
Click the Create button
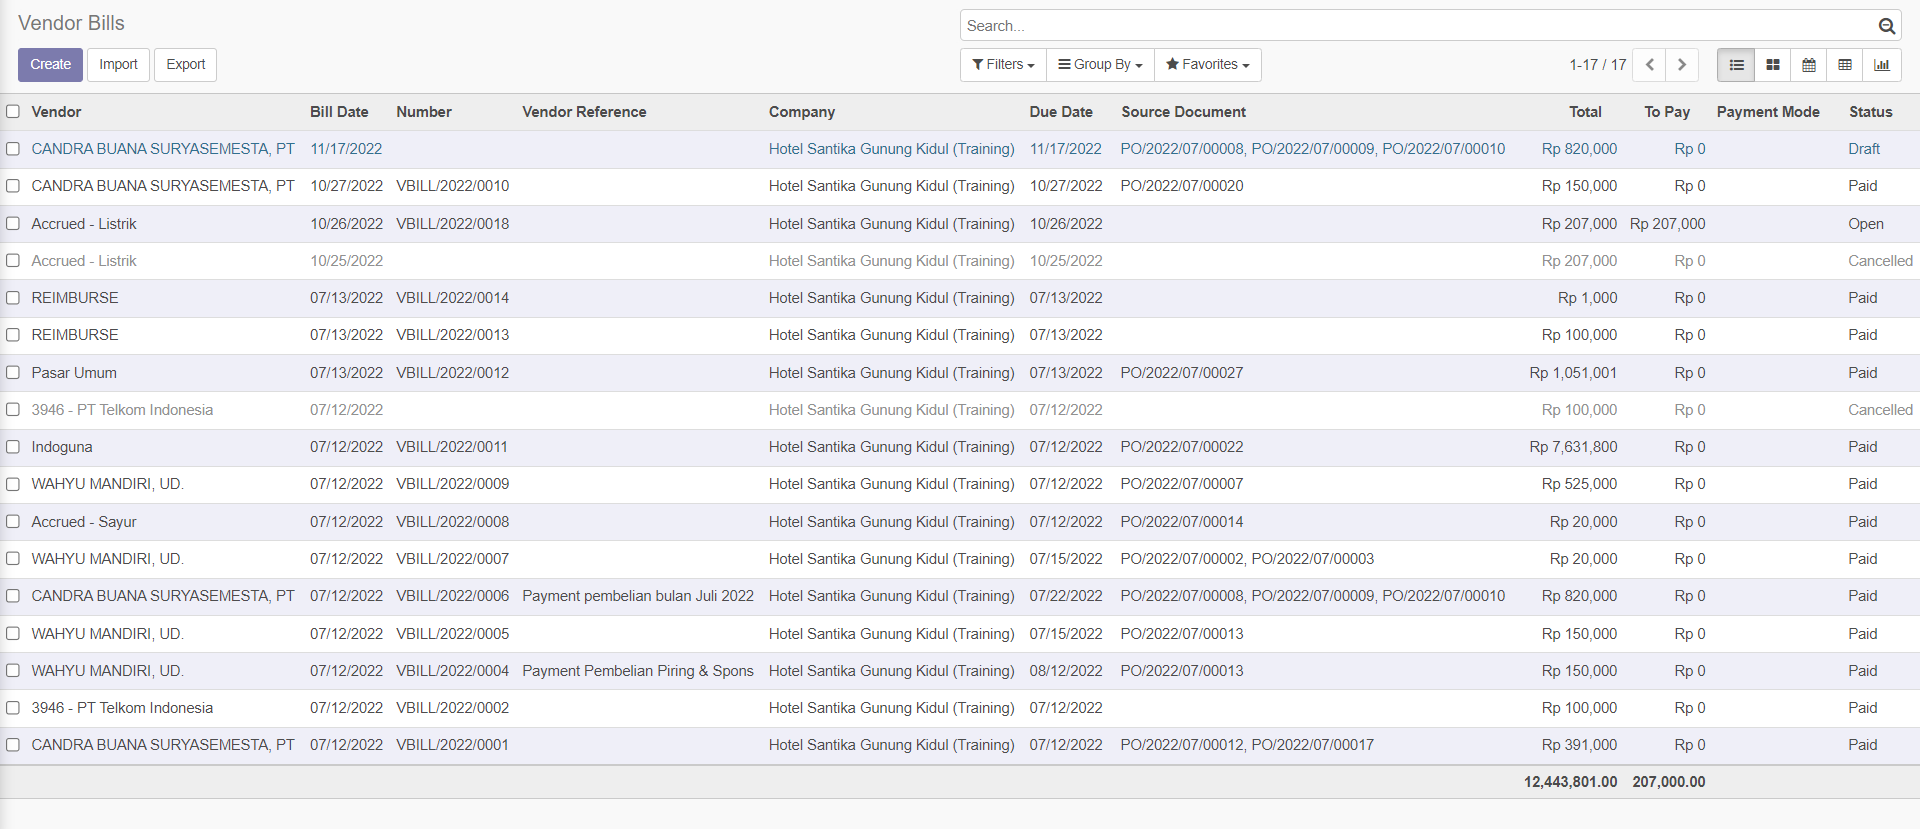(50, 65)
